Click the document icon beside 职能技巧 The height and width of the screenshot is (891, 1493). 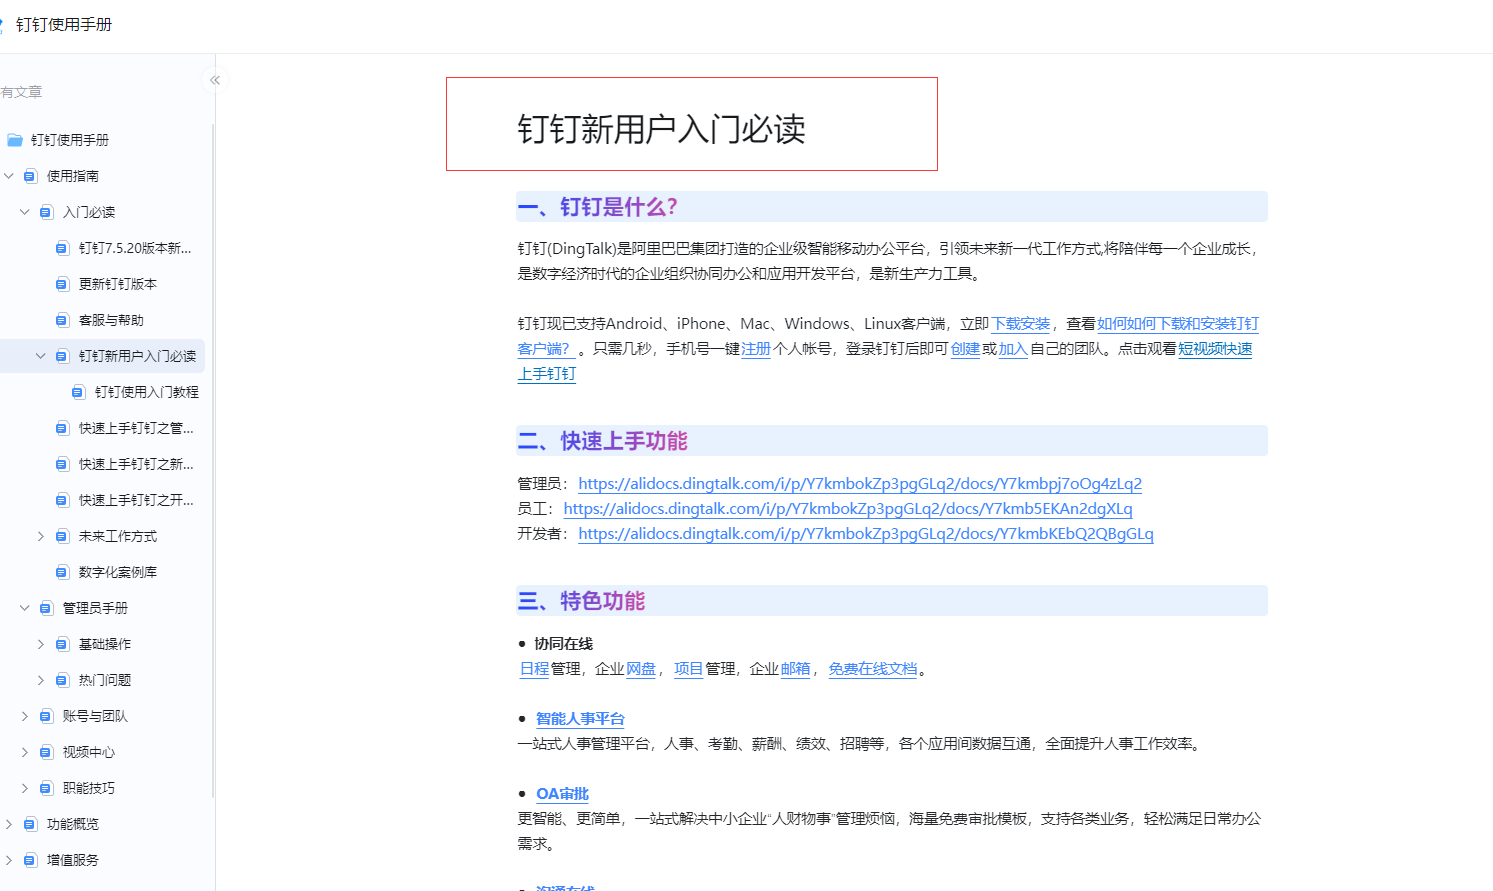pos(46,788)
